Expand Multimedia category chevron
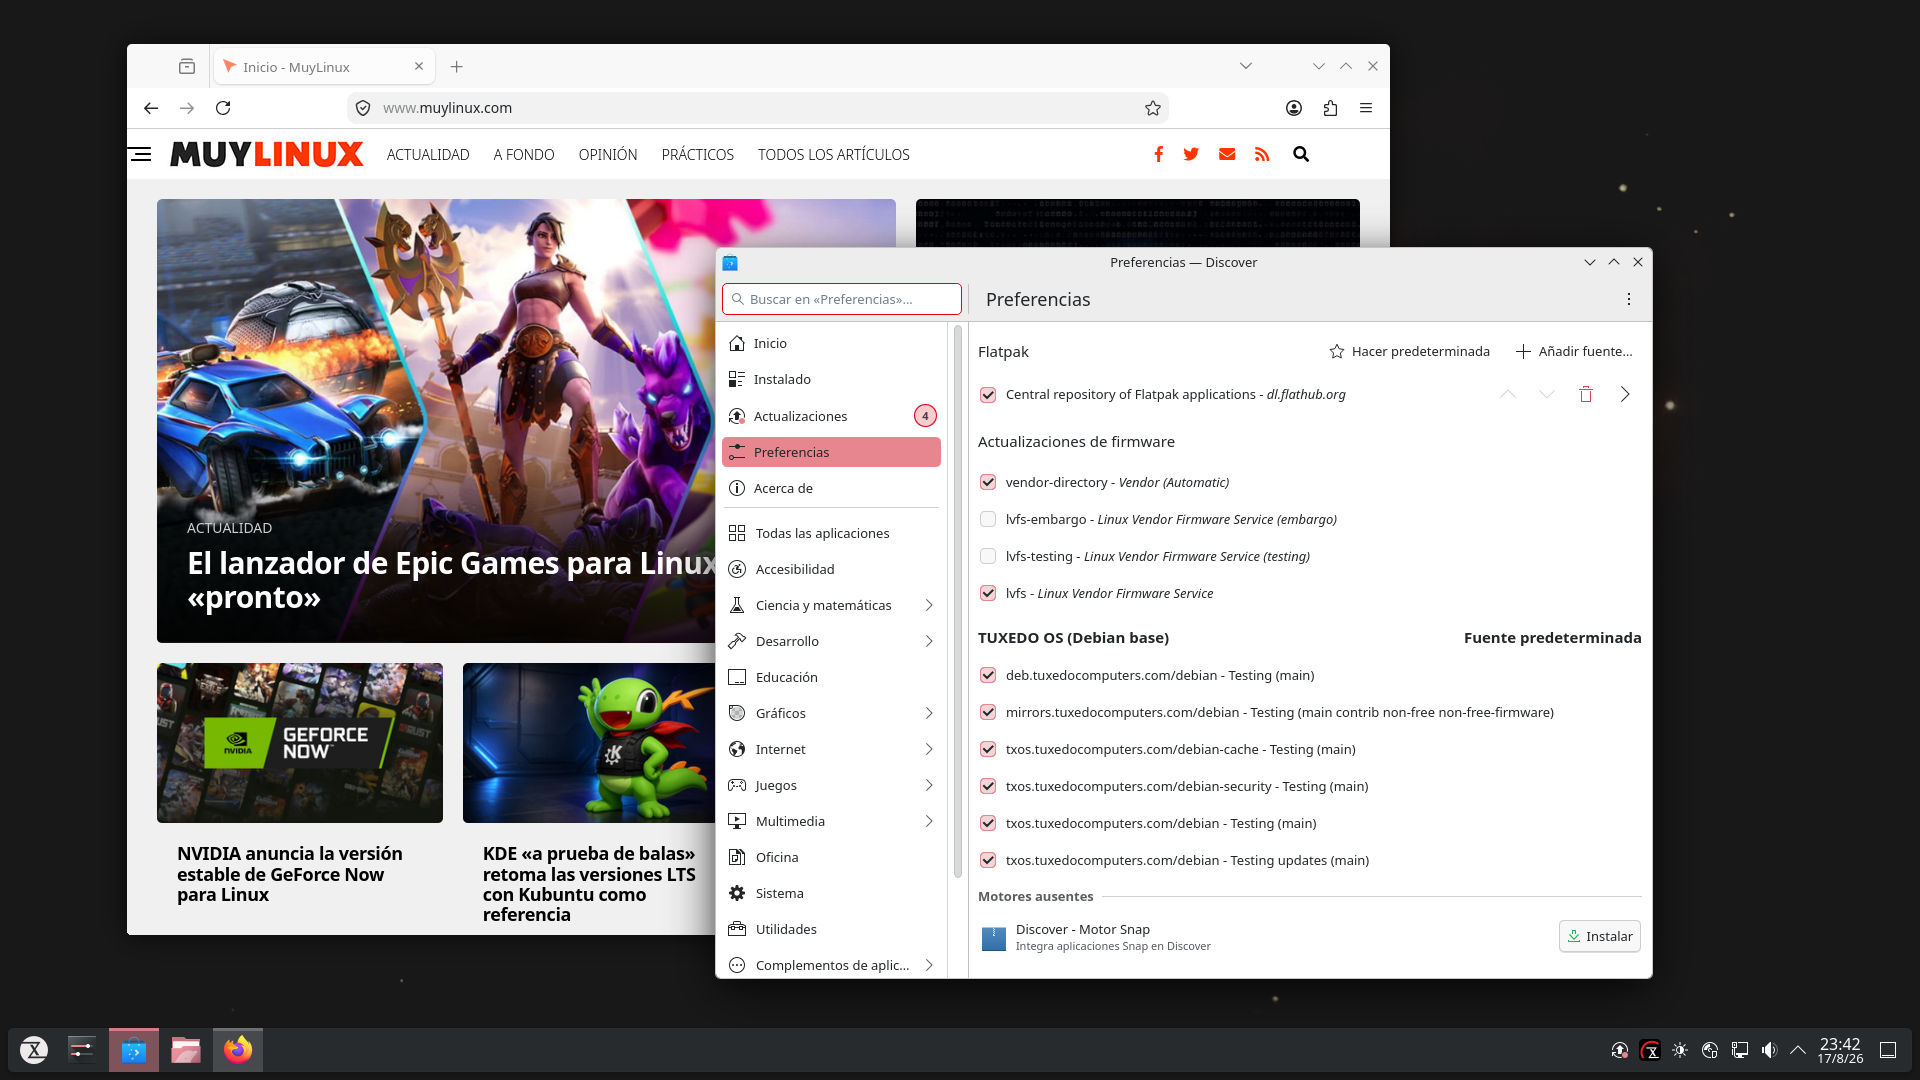Image resolution: width=1920 pixels, height=1080 pixels. [x=929, y=821]
